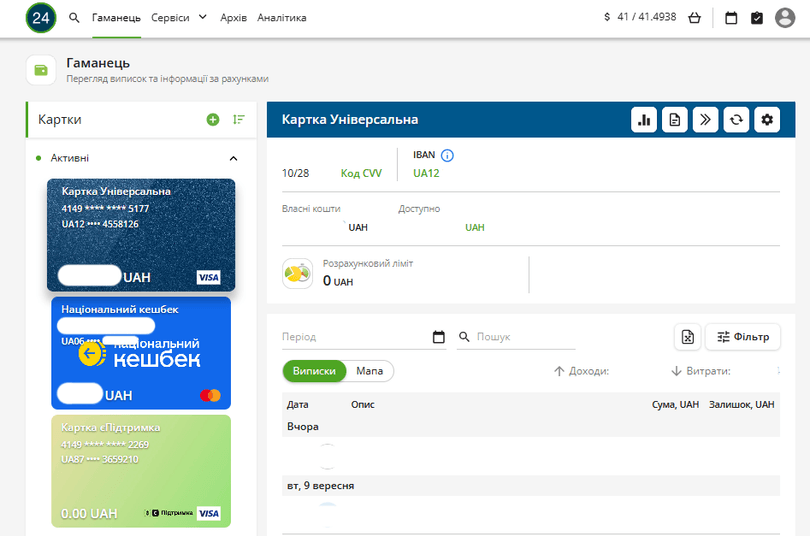Image resolution: width=810 pixels, height=536 pixels.
Task: Open the tasks clipboard icon in header
Action: (x=757, y=18)
